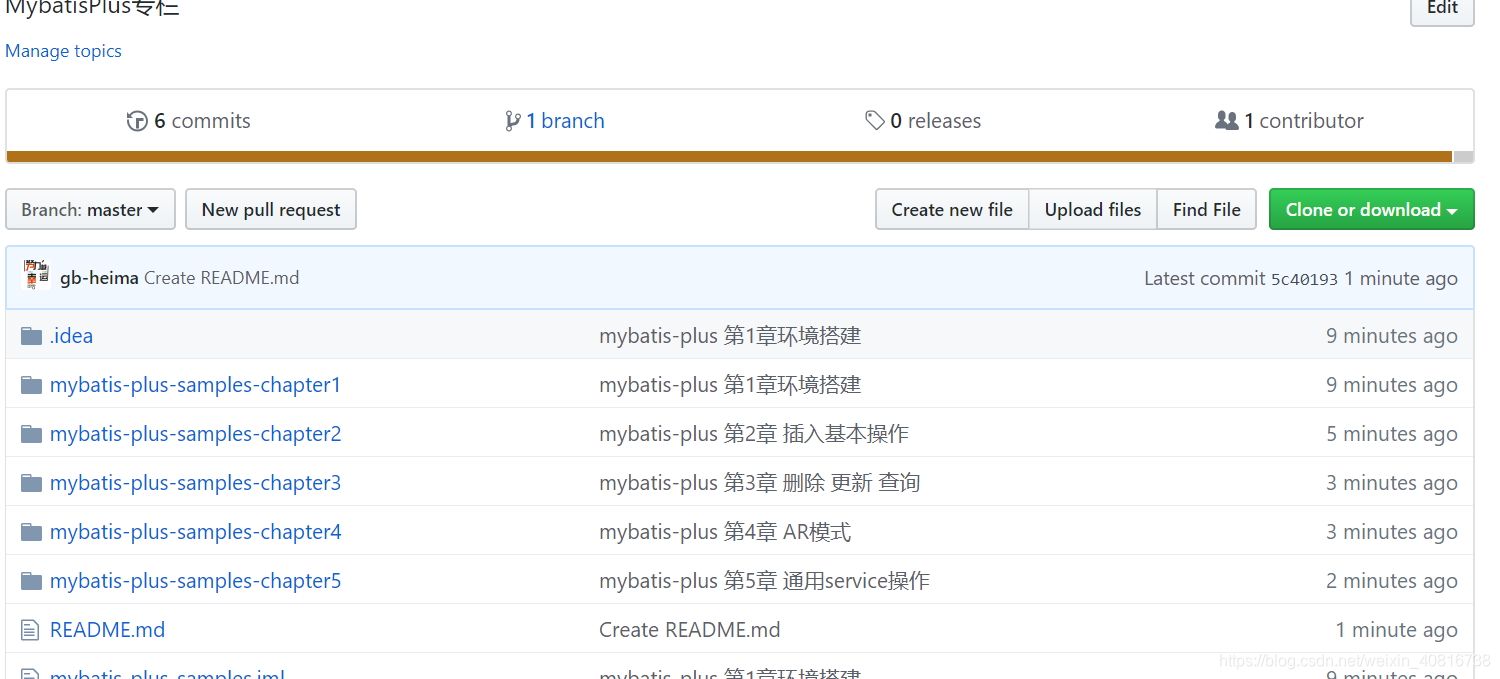Expand the Clone or download dropdown
The height and width of the screenshot is (679, 1500).
point(1372,209)
